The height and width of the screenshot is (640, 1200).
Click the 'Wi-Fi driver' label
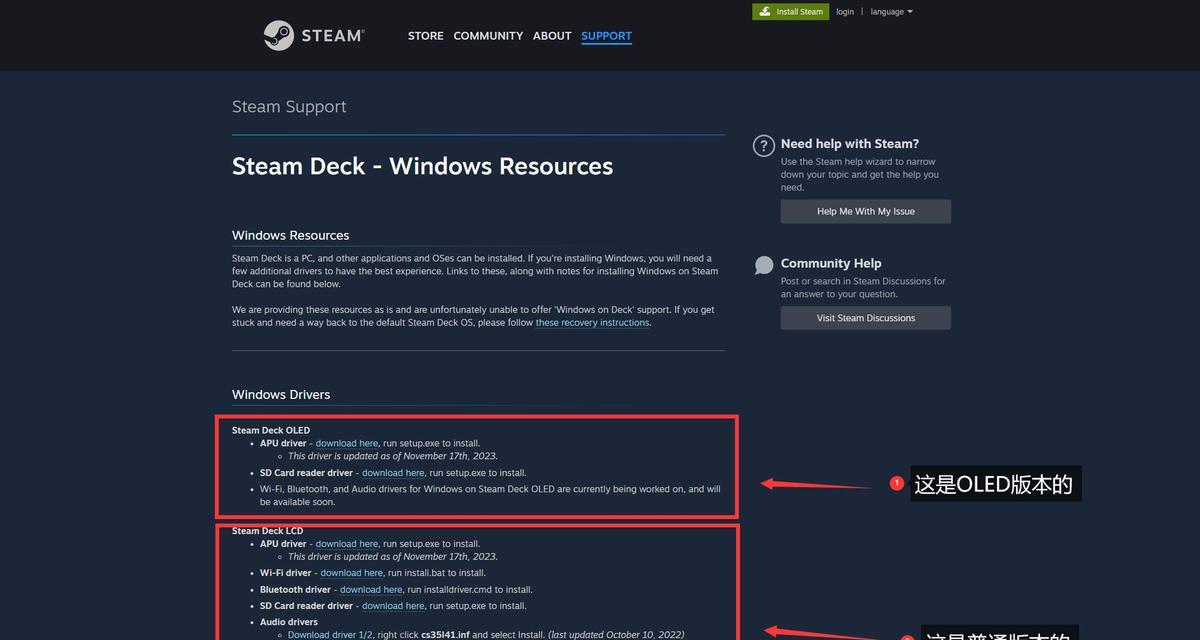(x=286, y=573)
